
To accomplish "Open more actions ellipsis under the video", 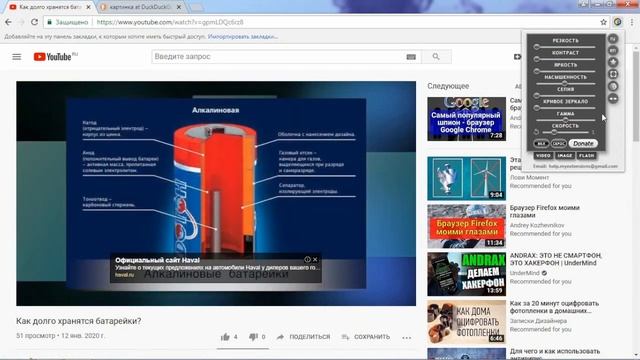I will click(x=406, y=338).
